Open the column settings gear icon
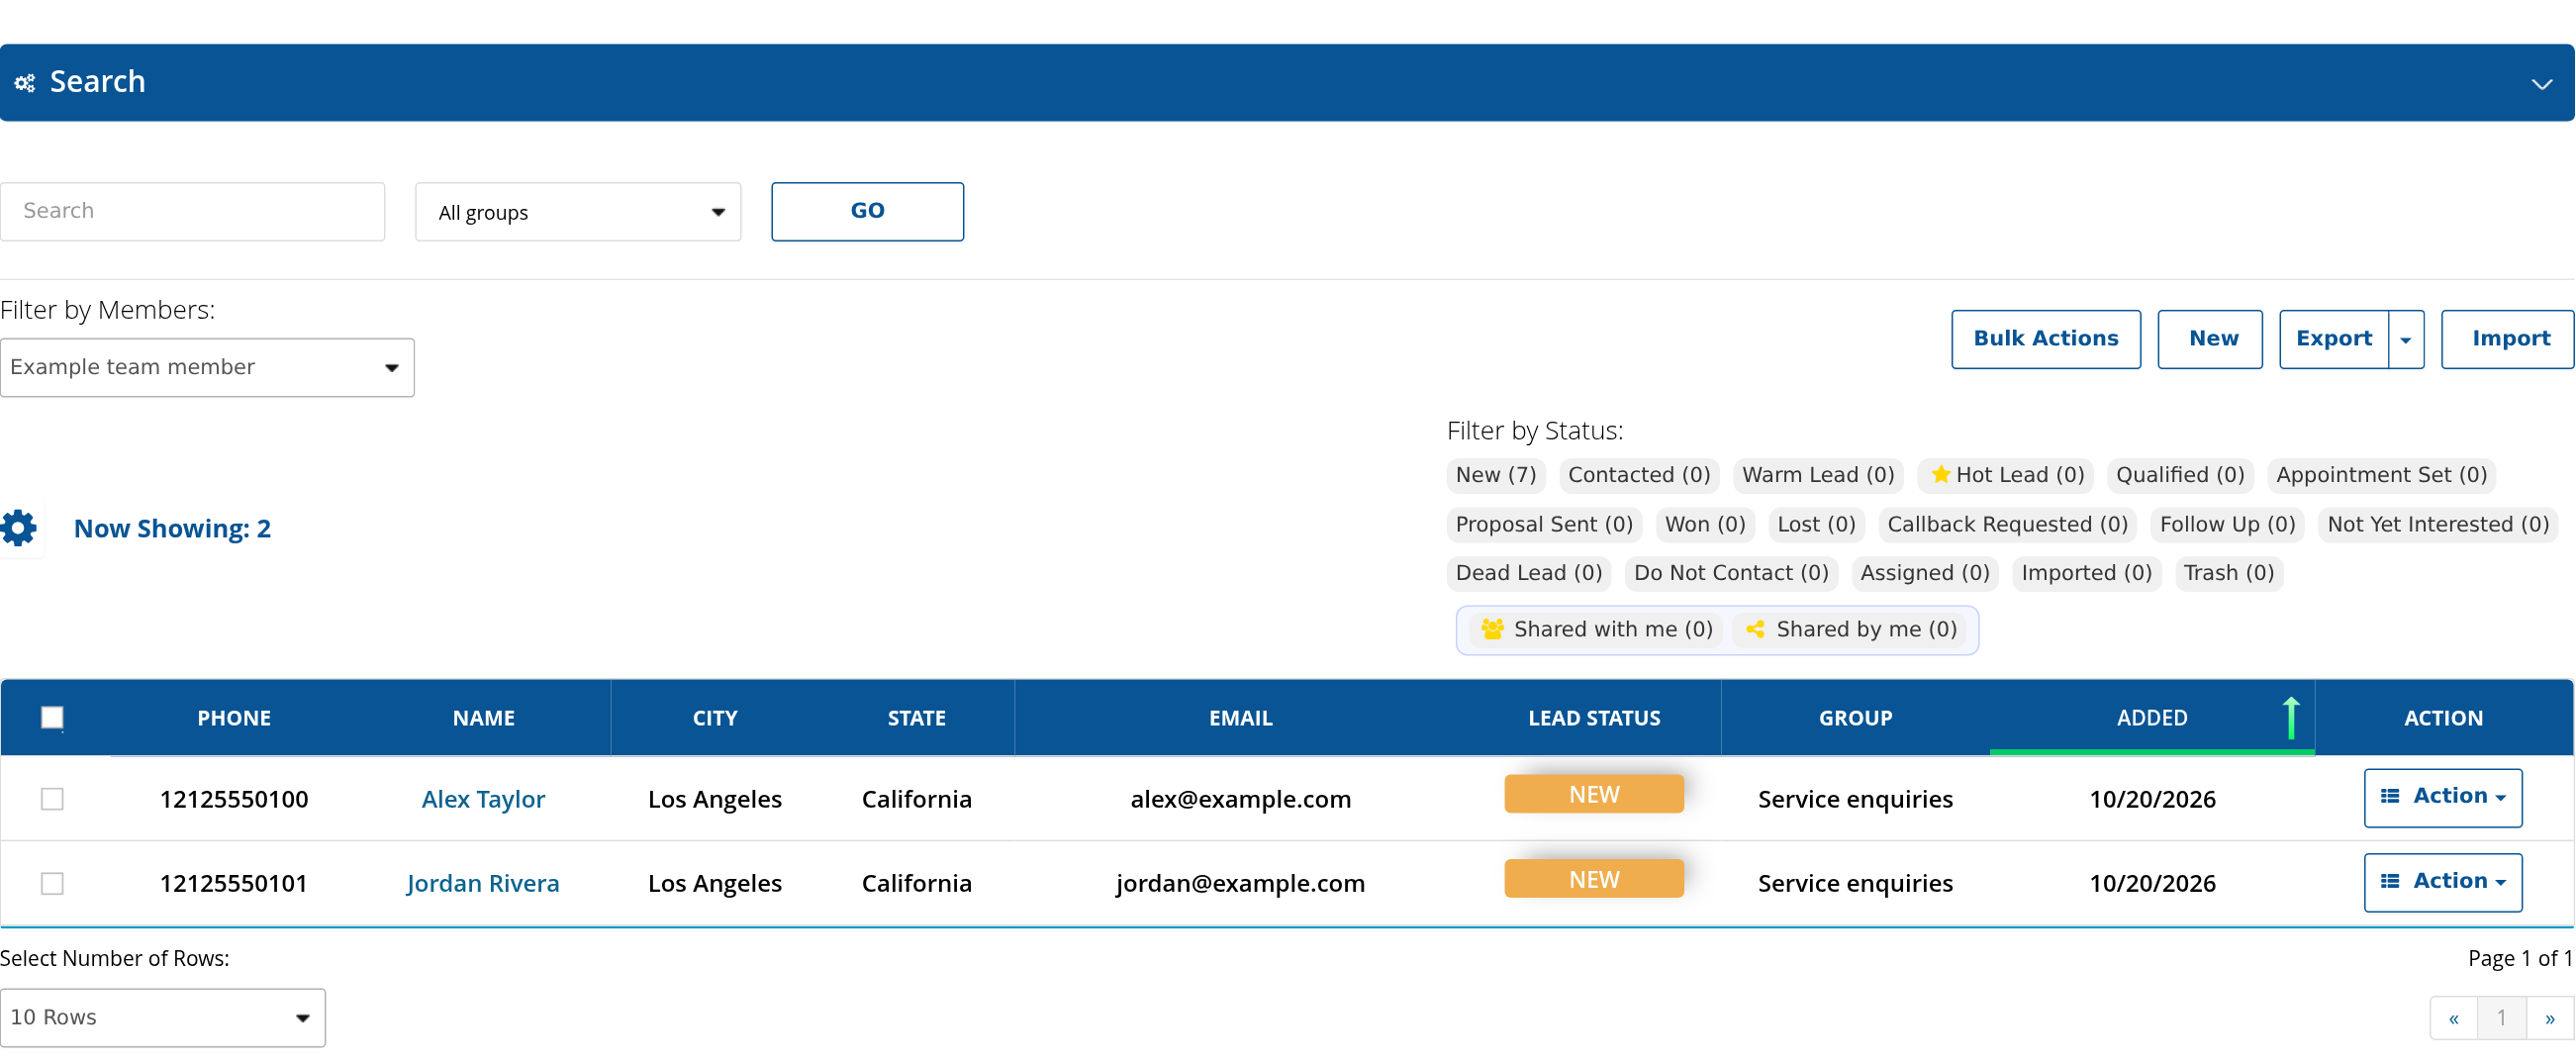Viewport: 2576px width, 1063px height. (x=18, y=528)
